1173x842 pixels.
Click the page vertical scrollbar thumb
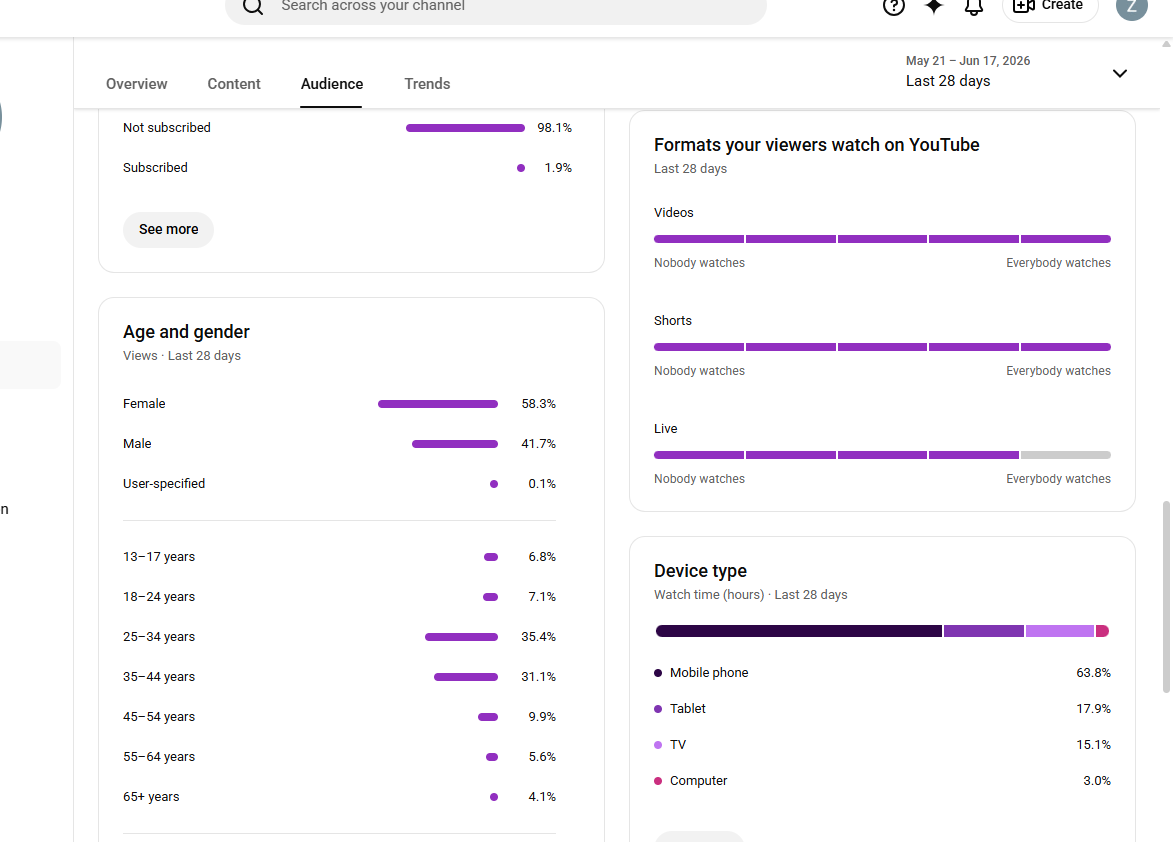[x=1166, y=597]
